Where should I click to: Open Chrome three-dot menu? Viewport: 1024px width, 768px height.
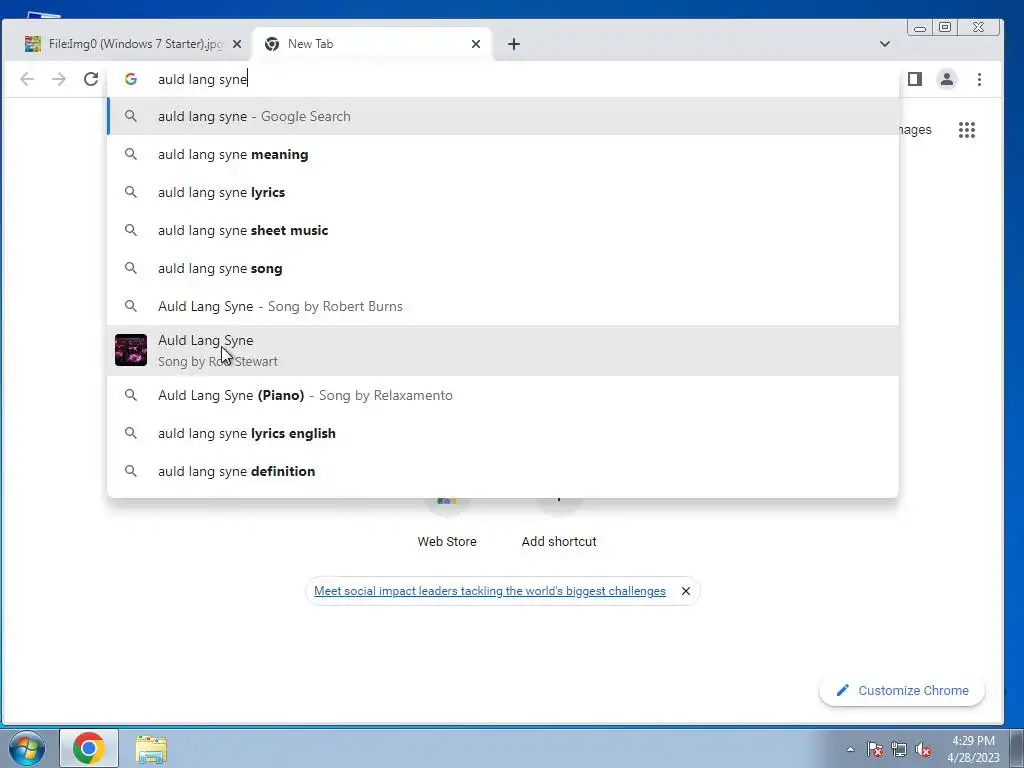pos(979,79)
